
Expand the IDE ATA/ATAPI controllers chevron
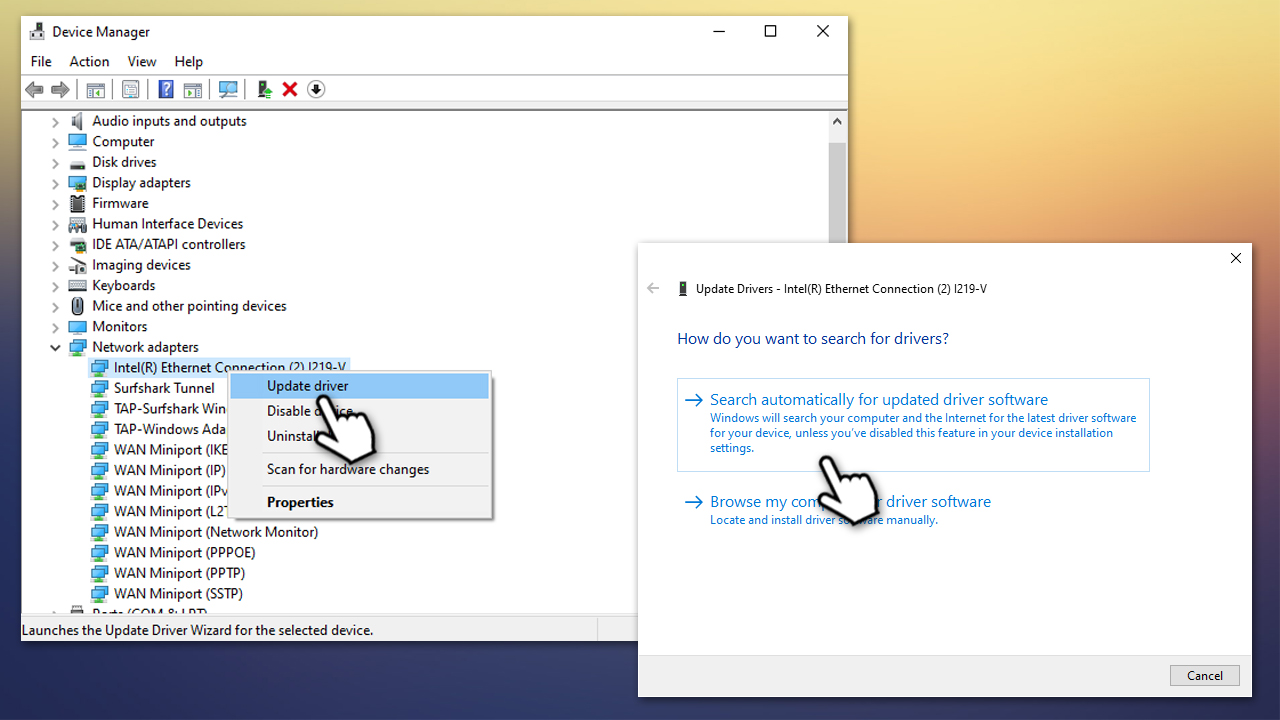[x=56, y=245]
